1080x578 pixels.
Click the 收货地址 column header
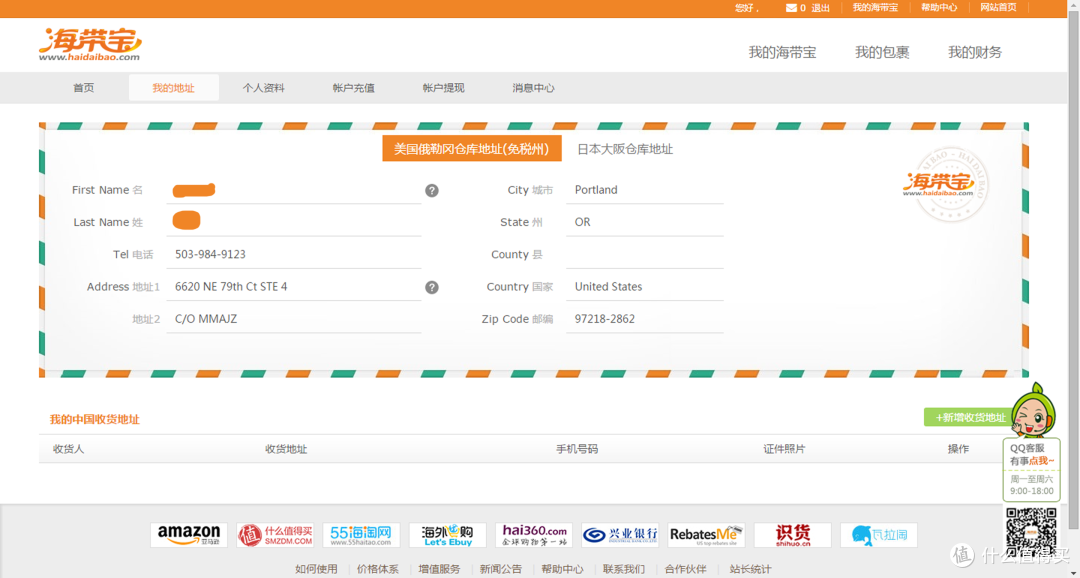click(286, 449)
